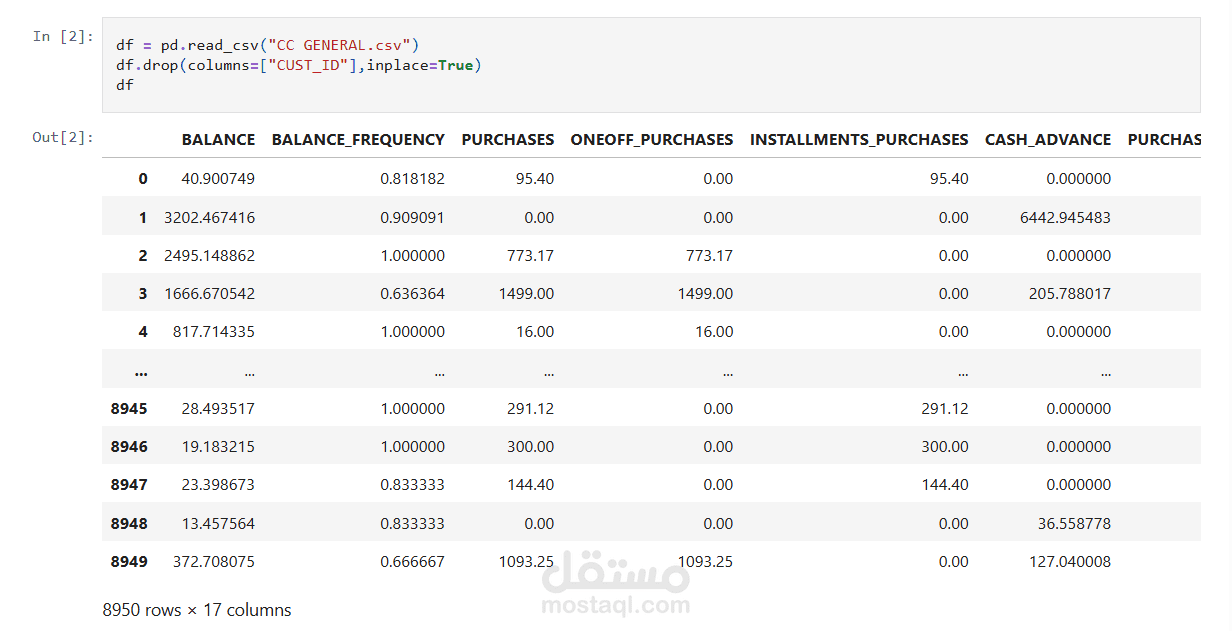Click the code cell containing pd.read_csv
This screenshot has width=1232, height=631.
650,65
